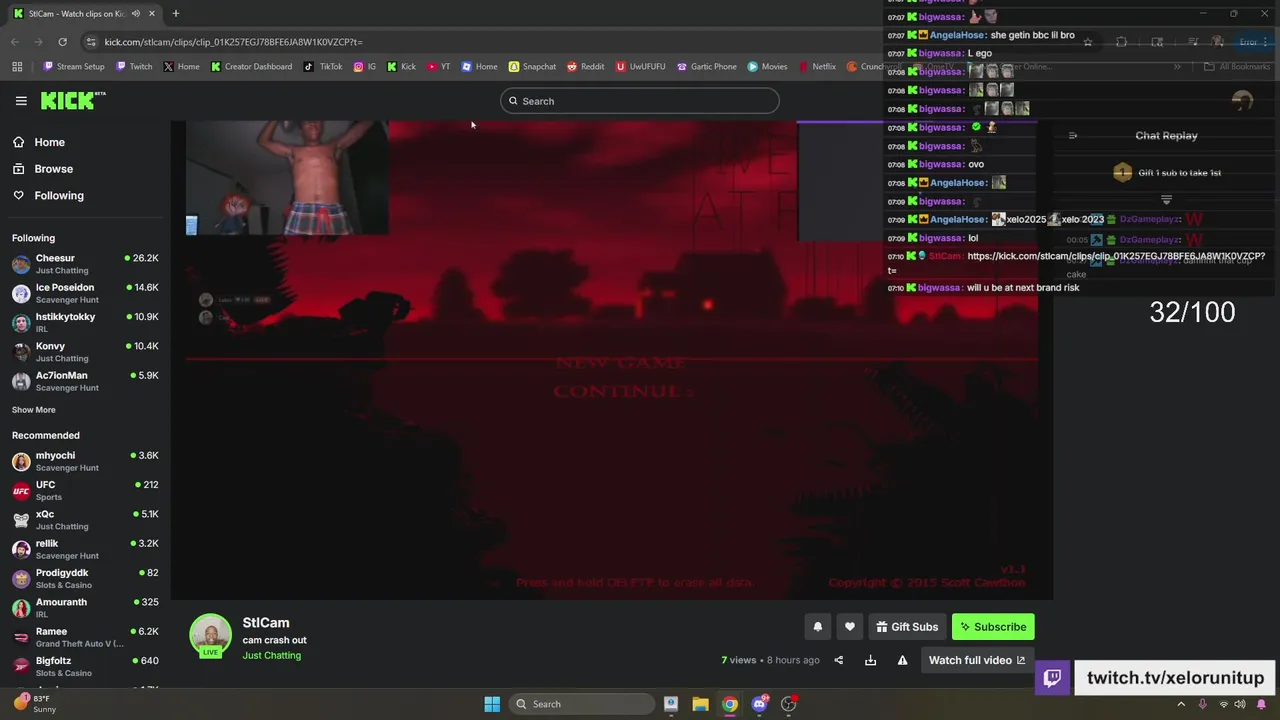Open UwUFUFU bookmark

641,67
